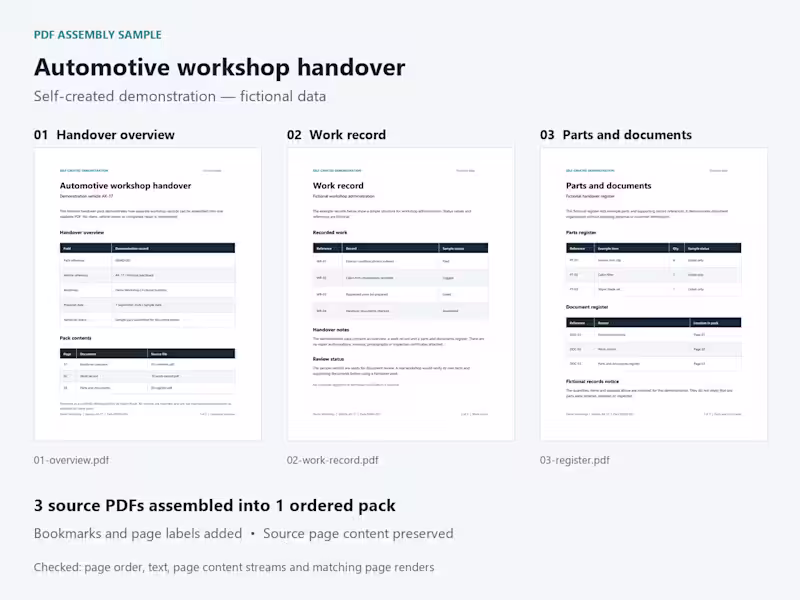The image size is (800, 600).
Task: Click the '03 Parts and documents' section heading
Action: [616, 135]
